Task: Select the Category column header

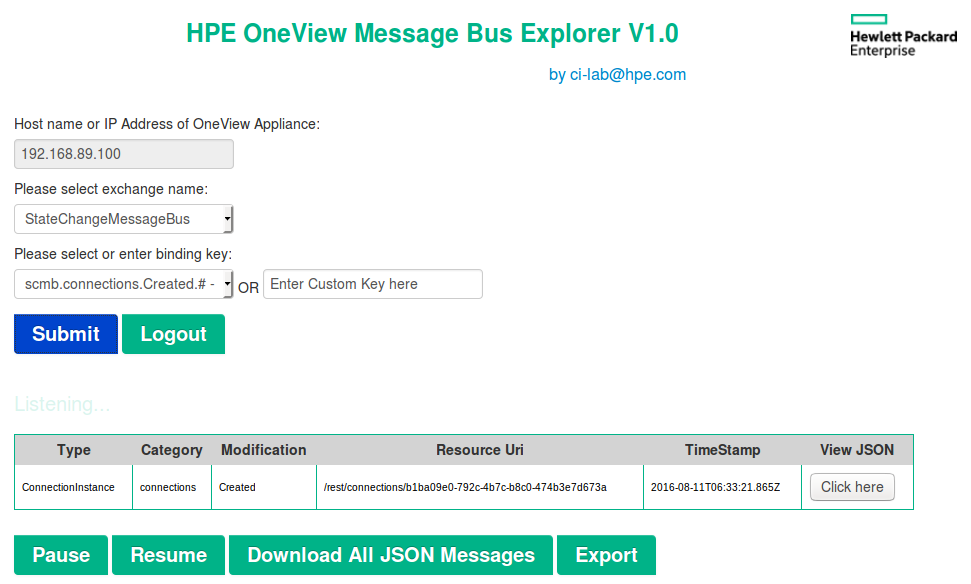Action: [172, 450]
